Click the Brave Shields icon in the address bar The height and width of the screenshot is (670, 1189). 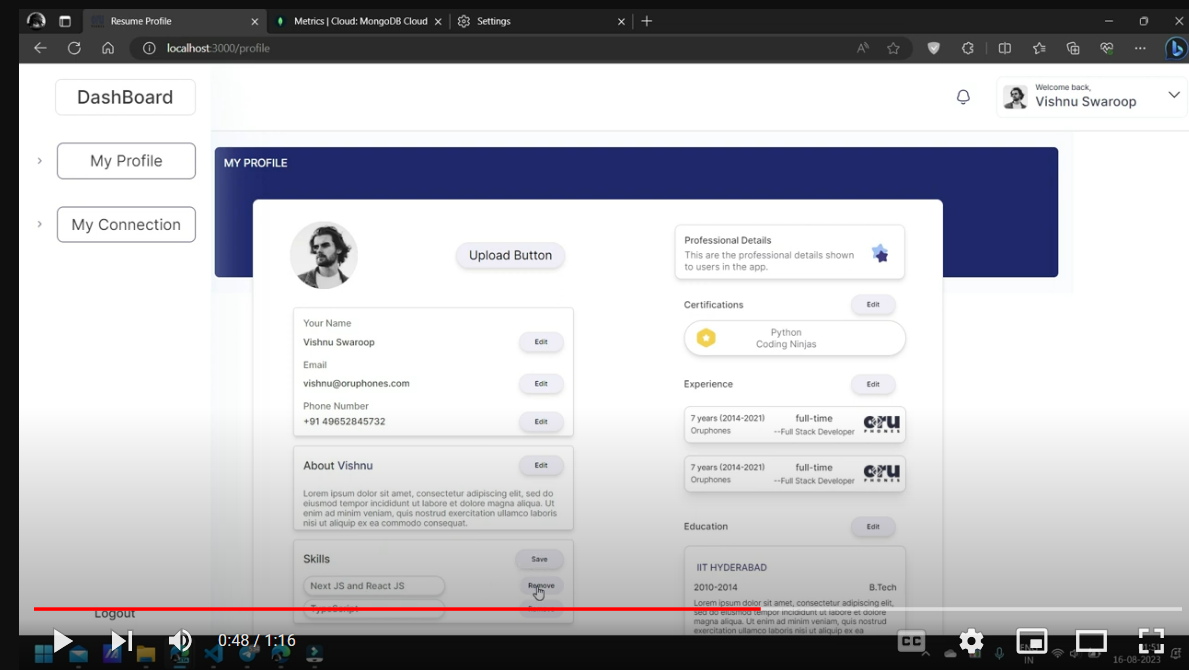[x=933, y=47]
